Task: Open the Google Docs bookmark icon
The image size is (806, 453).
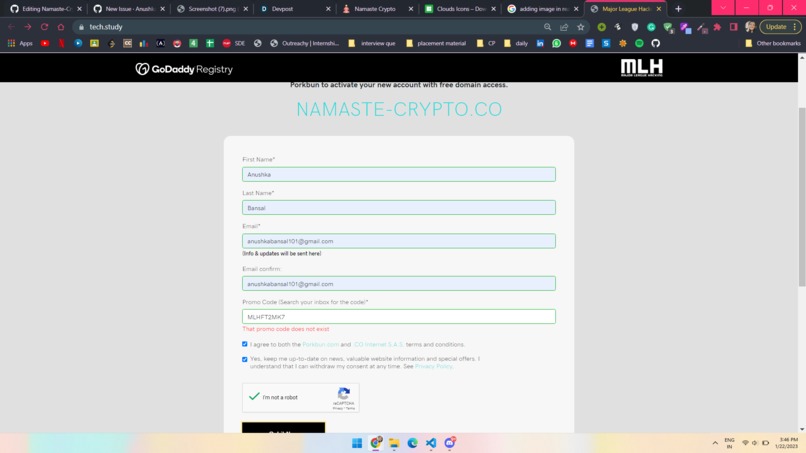Action: (x=590, y=43)
